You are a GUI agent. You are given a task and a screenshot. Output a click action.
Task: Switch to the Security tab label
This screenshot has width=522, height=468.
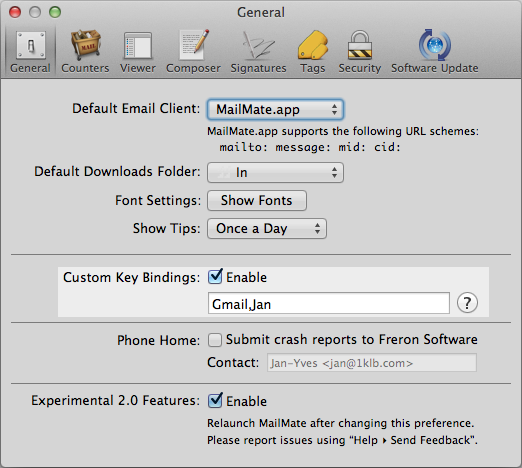click(x=360, y=68)
